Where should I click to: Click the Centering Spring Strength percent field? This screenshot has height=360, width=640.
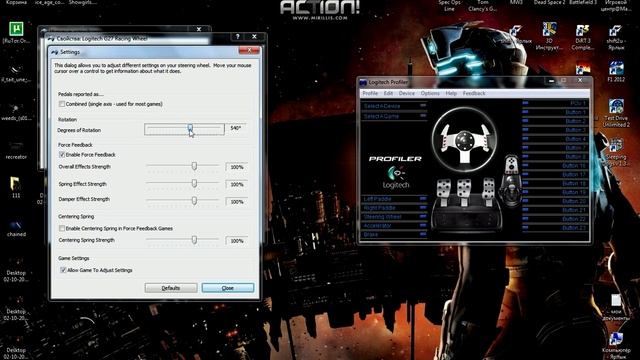tap(237, 241)
